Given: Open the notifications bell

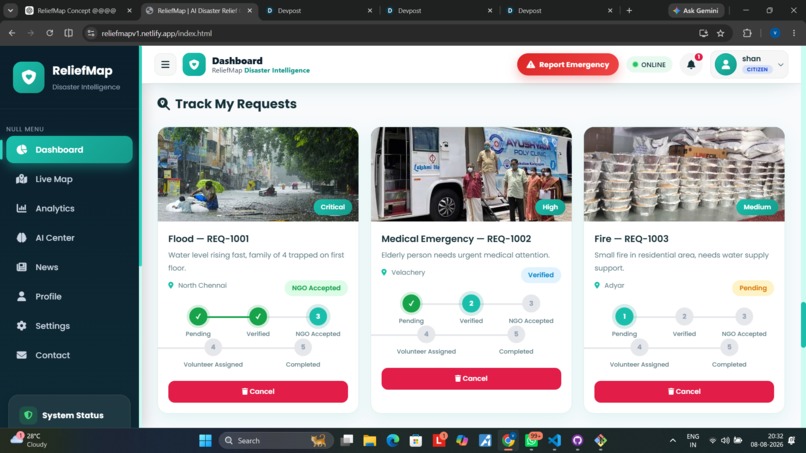Looking at the screenshot, I should [691, 64].
